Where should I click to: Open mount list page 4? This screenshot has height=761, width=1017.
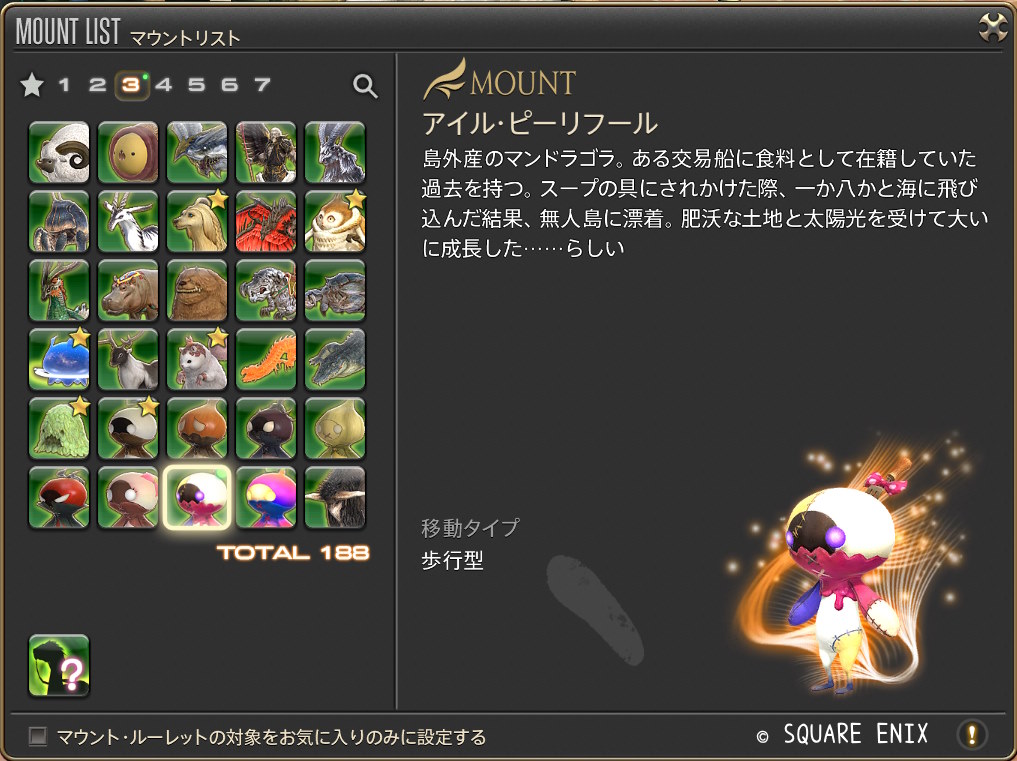(x=163, y=84)
